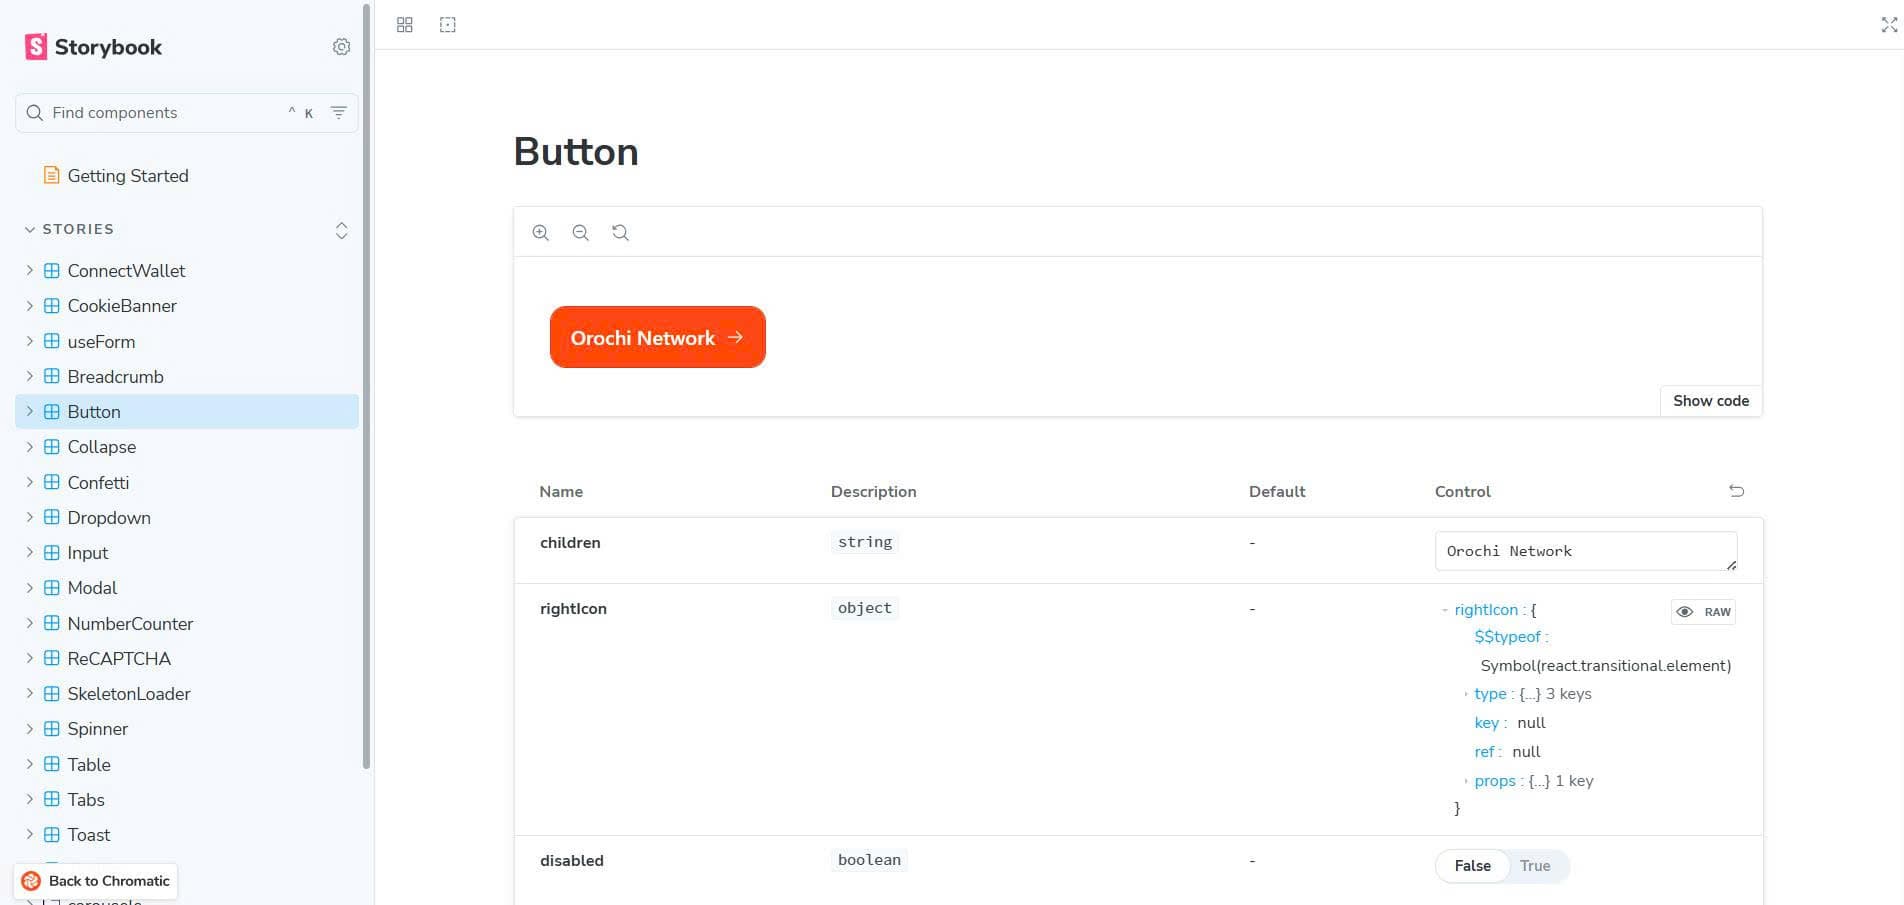Expand the type {...} 3 keys node
The image size is (1904, 905).
[1466, 694]
